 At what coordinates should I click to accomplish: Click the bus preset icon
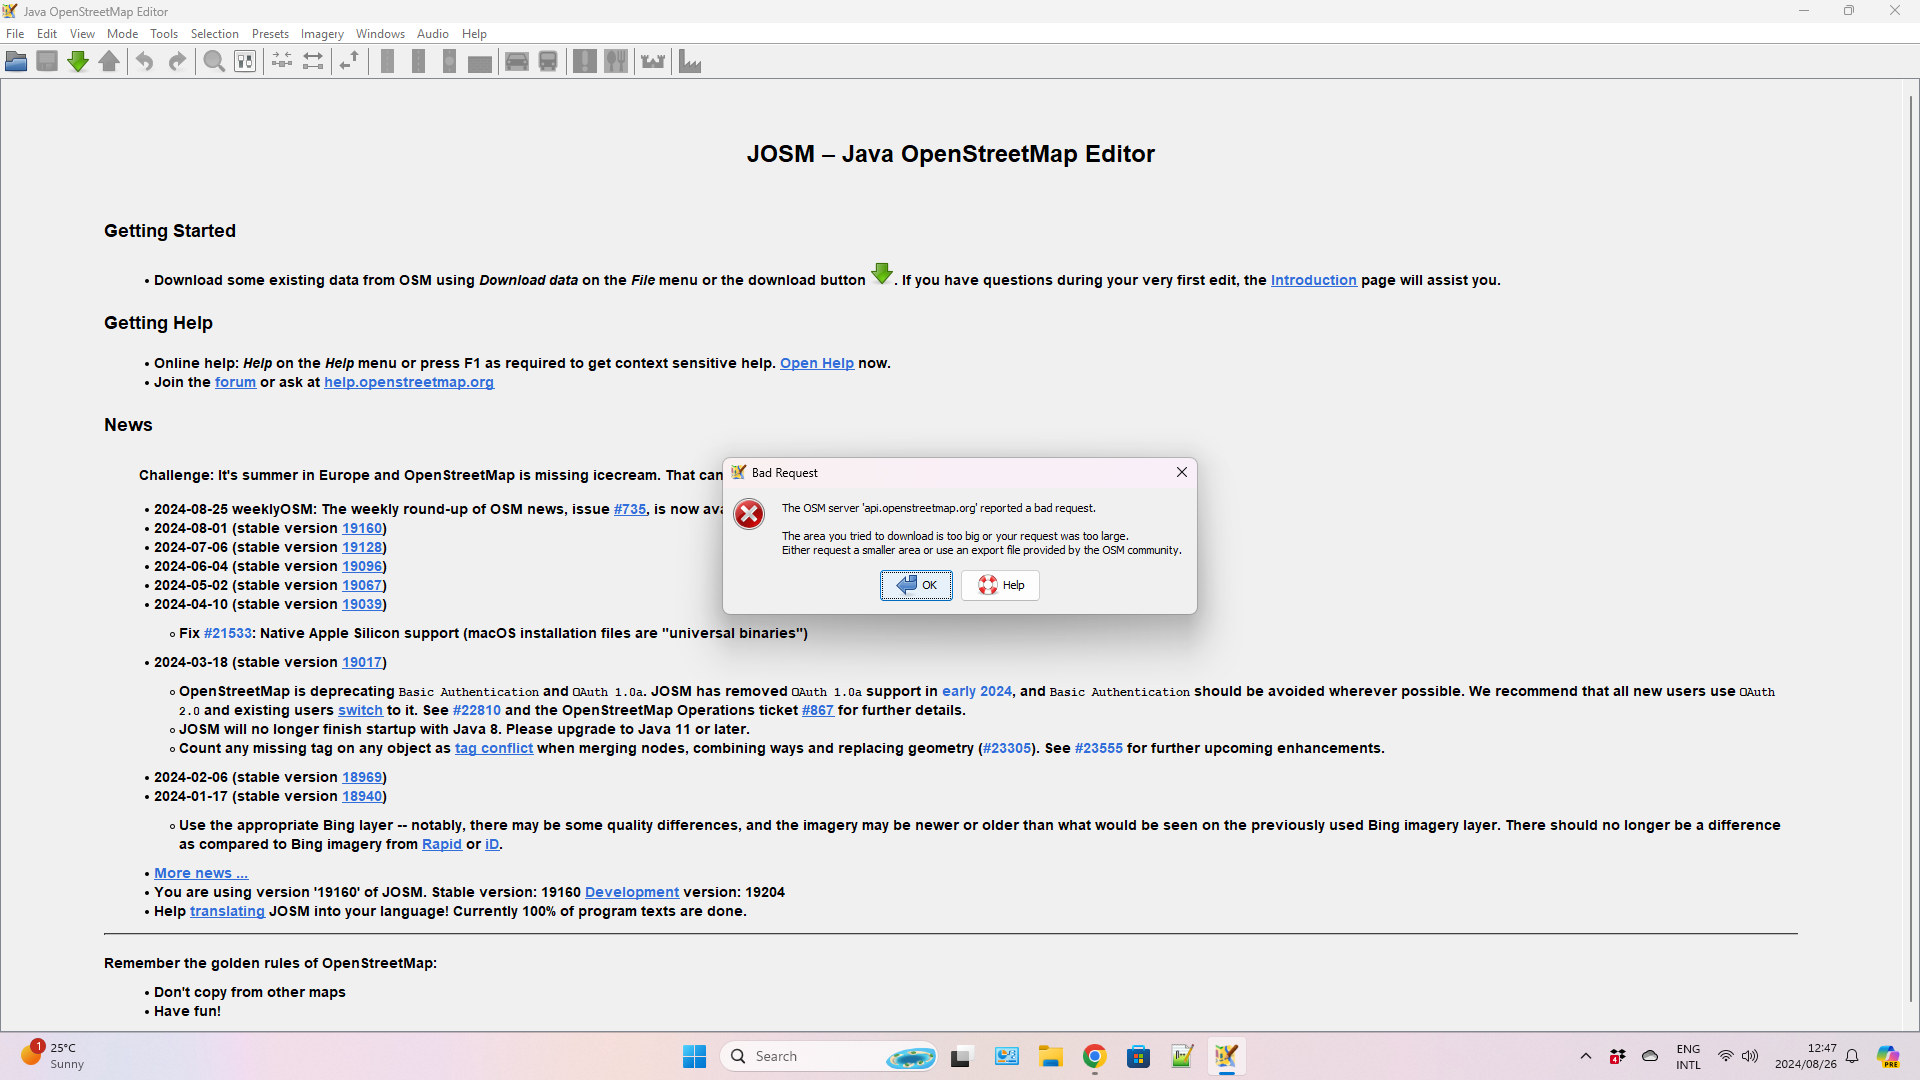548,62
